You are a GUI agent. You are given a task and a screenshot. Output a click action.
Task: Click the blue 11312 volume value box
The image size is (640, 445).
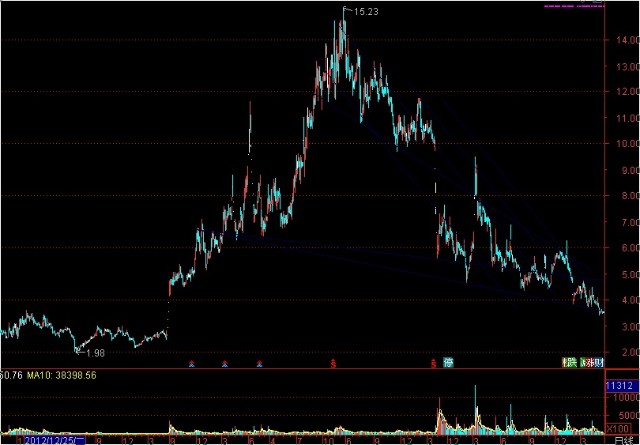coord(619,384)
